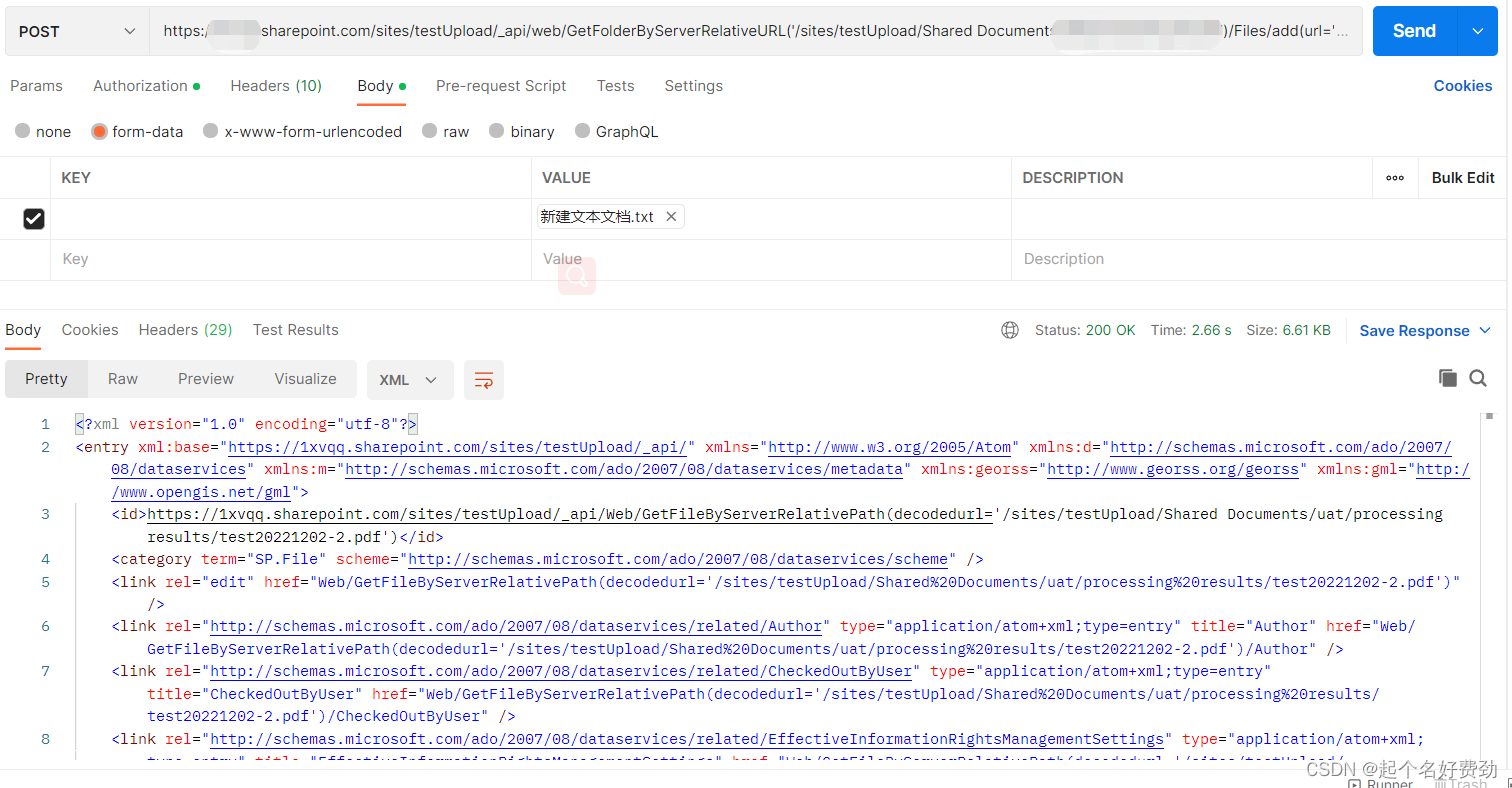Image resolution: width=1512 pixels, height=788 pixels.
Task: Click the Status: 200 OK text
Action: pos(1085,330)
